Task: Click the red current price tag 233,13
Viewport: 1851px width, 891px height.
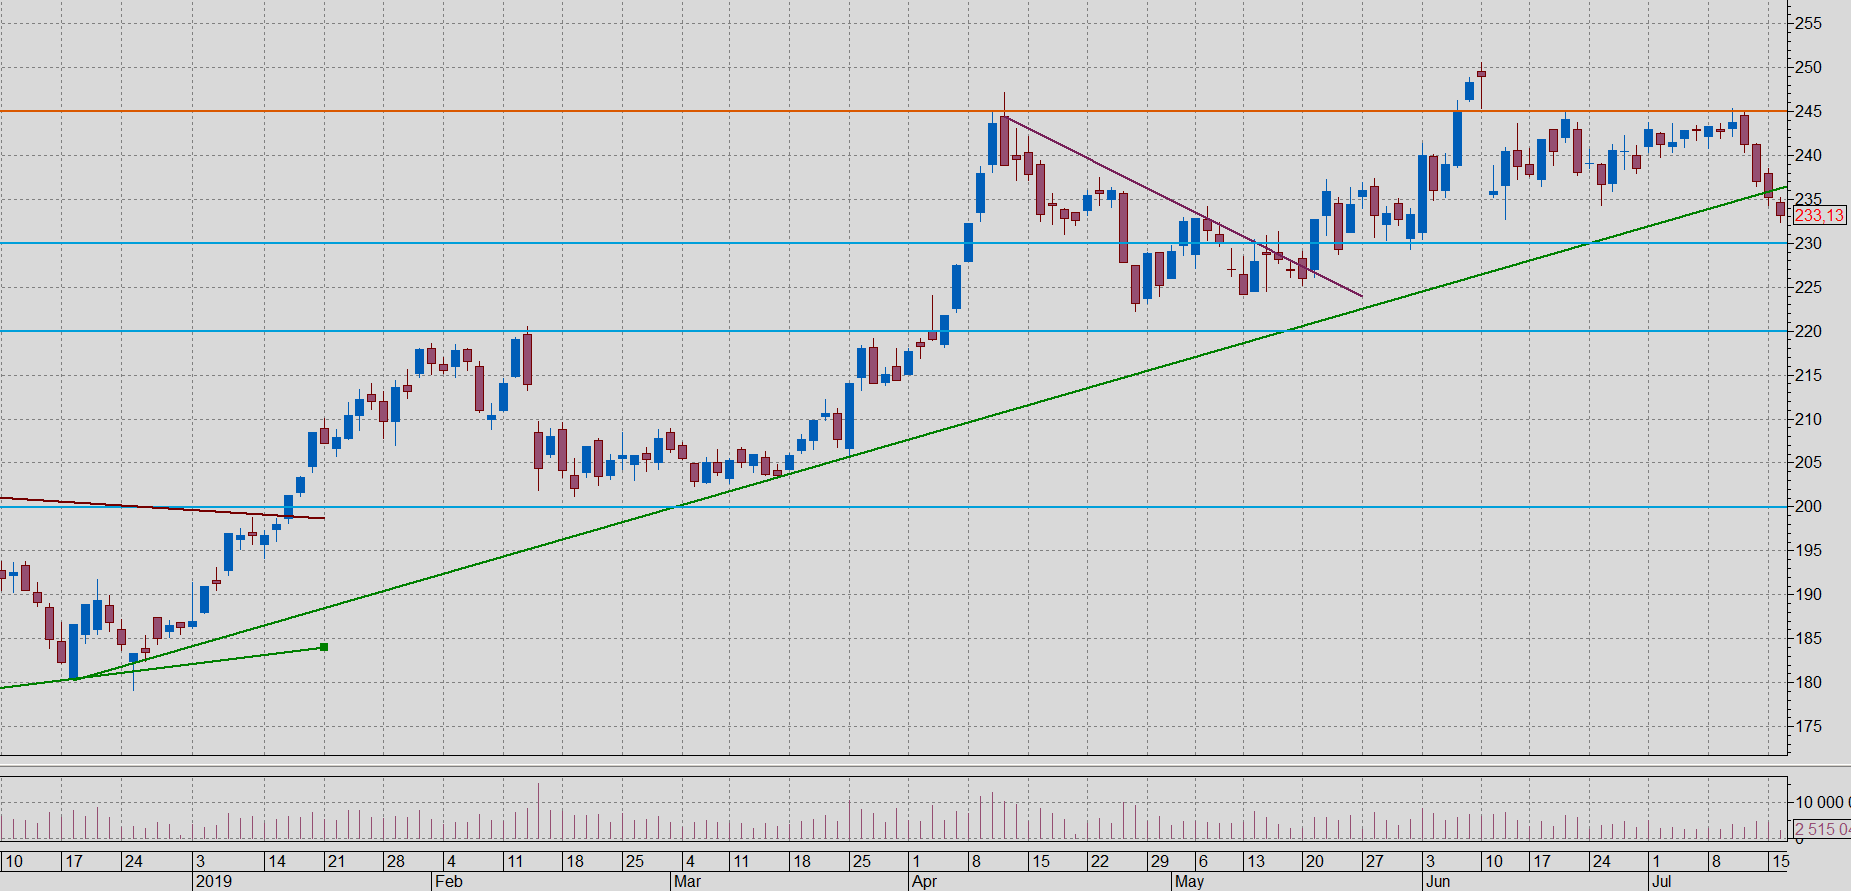Action: 1819,216
